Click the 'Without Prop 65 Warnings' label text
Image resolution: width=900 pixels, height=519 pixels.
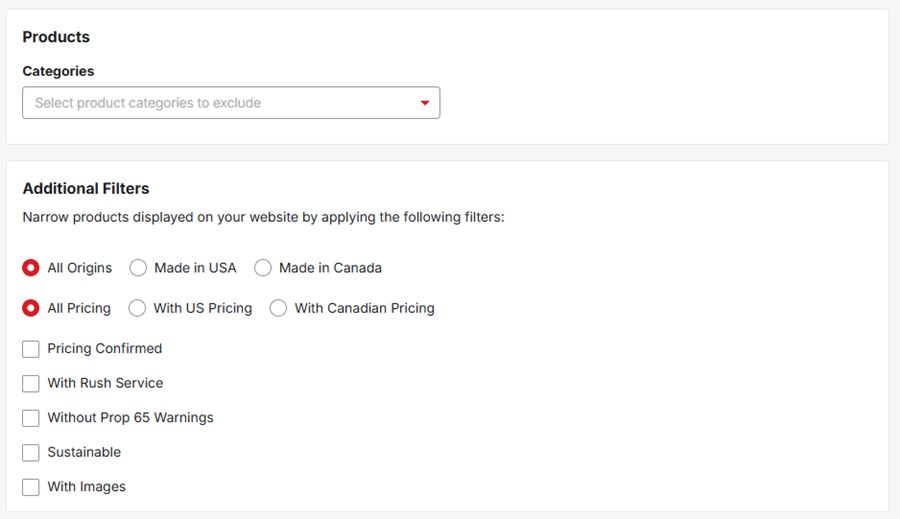tap(130, 418)
